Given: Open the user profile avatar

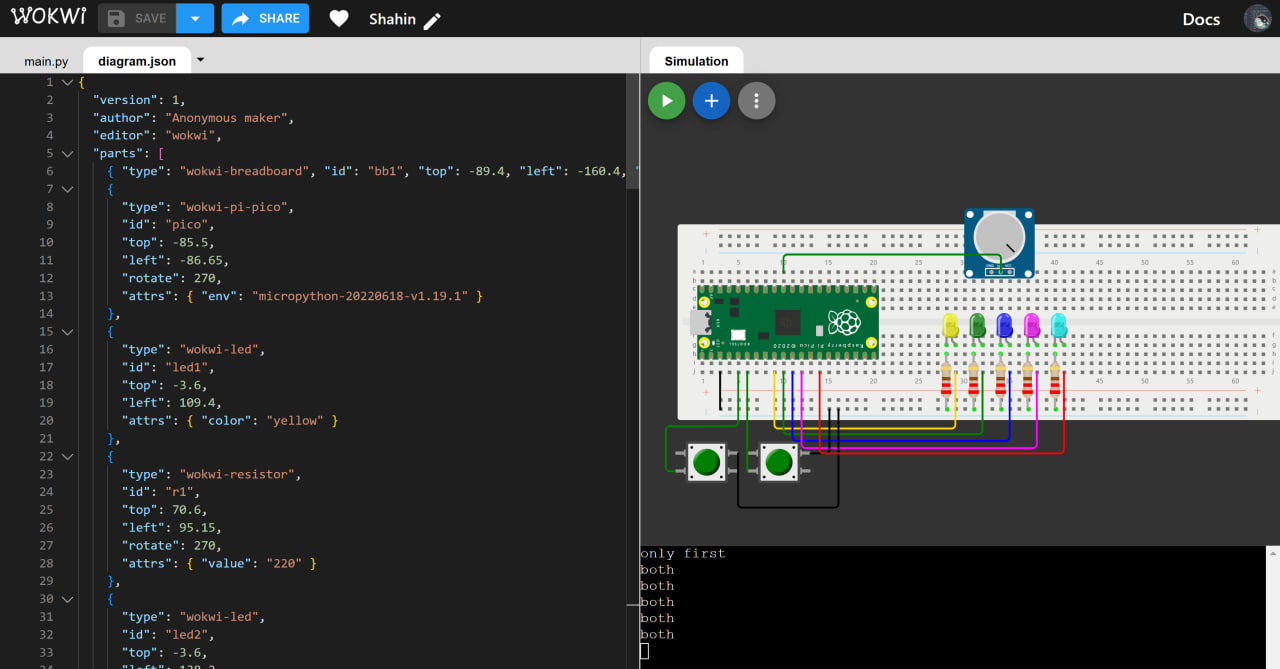Looking at the screenshot, I should click(1257, 18).
